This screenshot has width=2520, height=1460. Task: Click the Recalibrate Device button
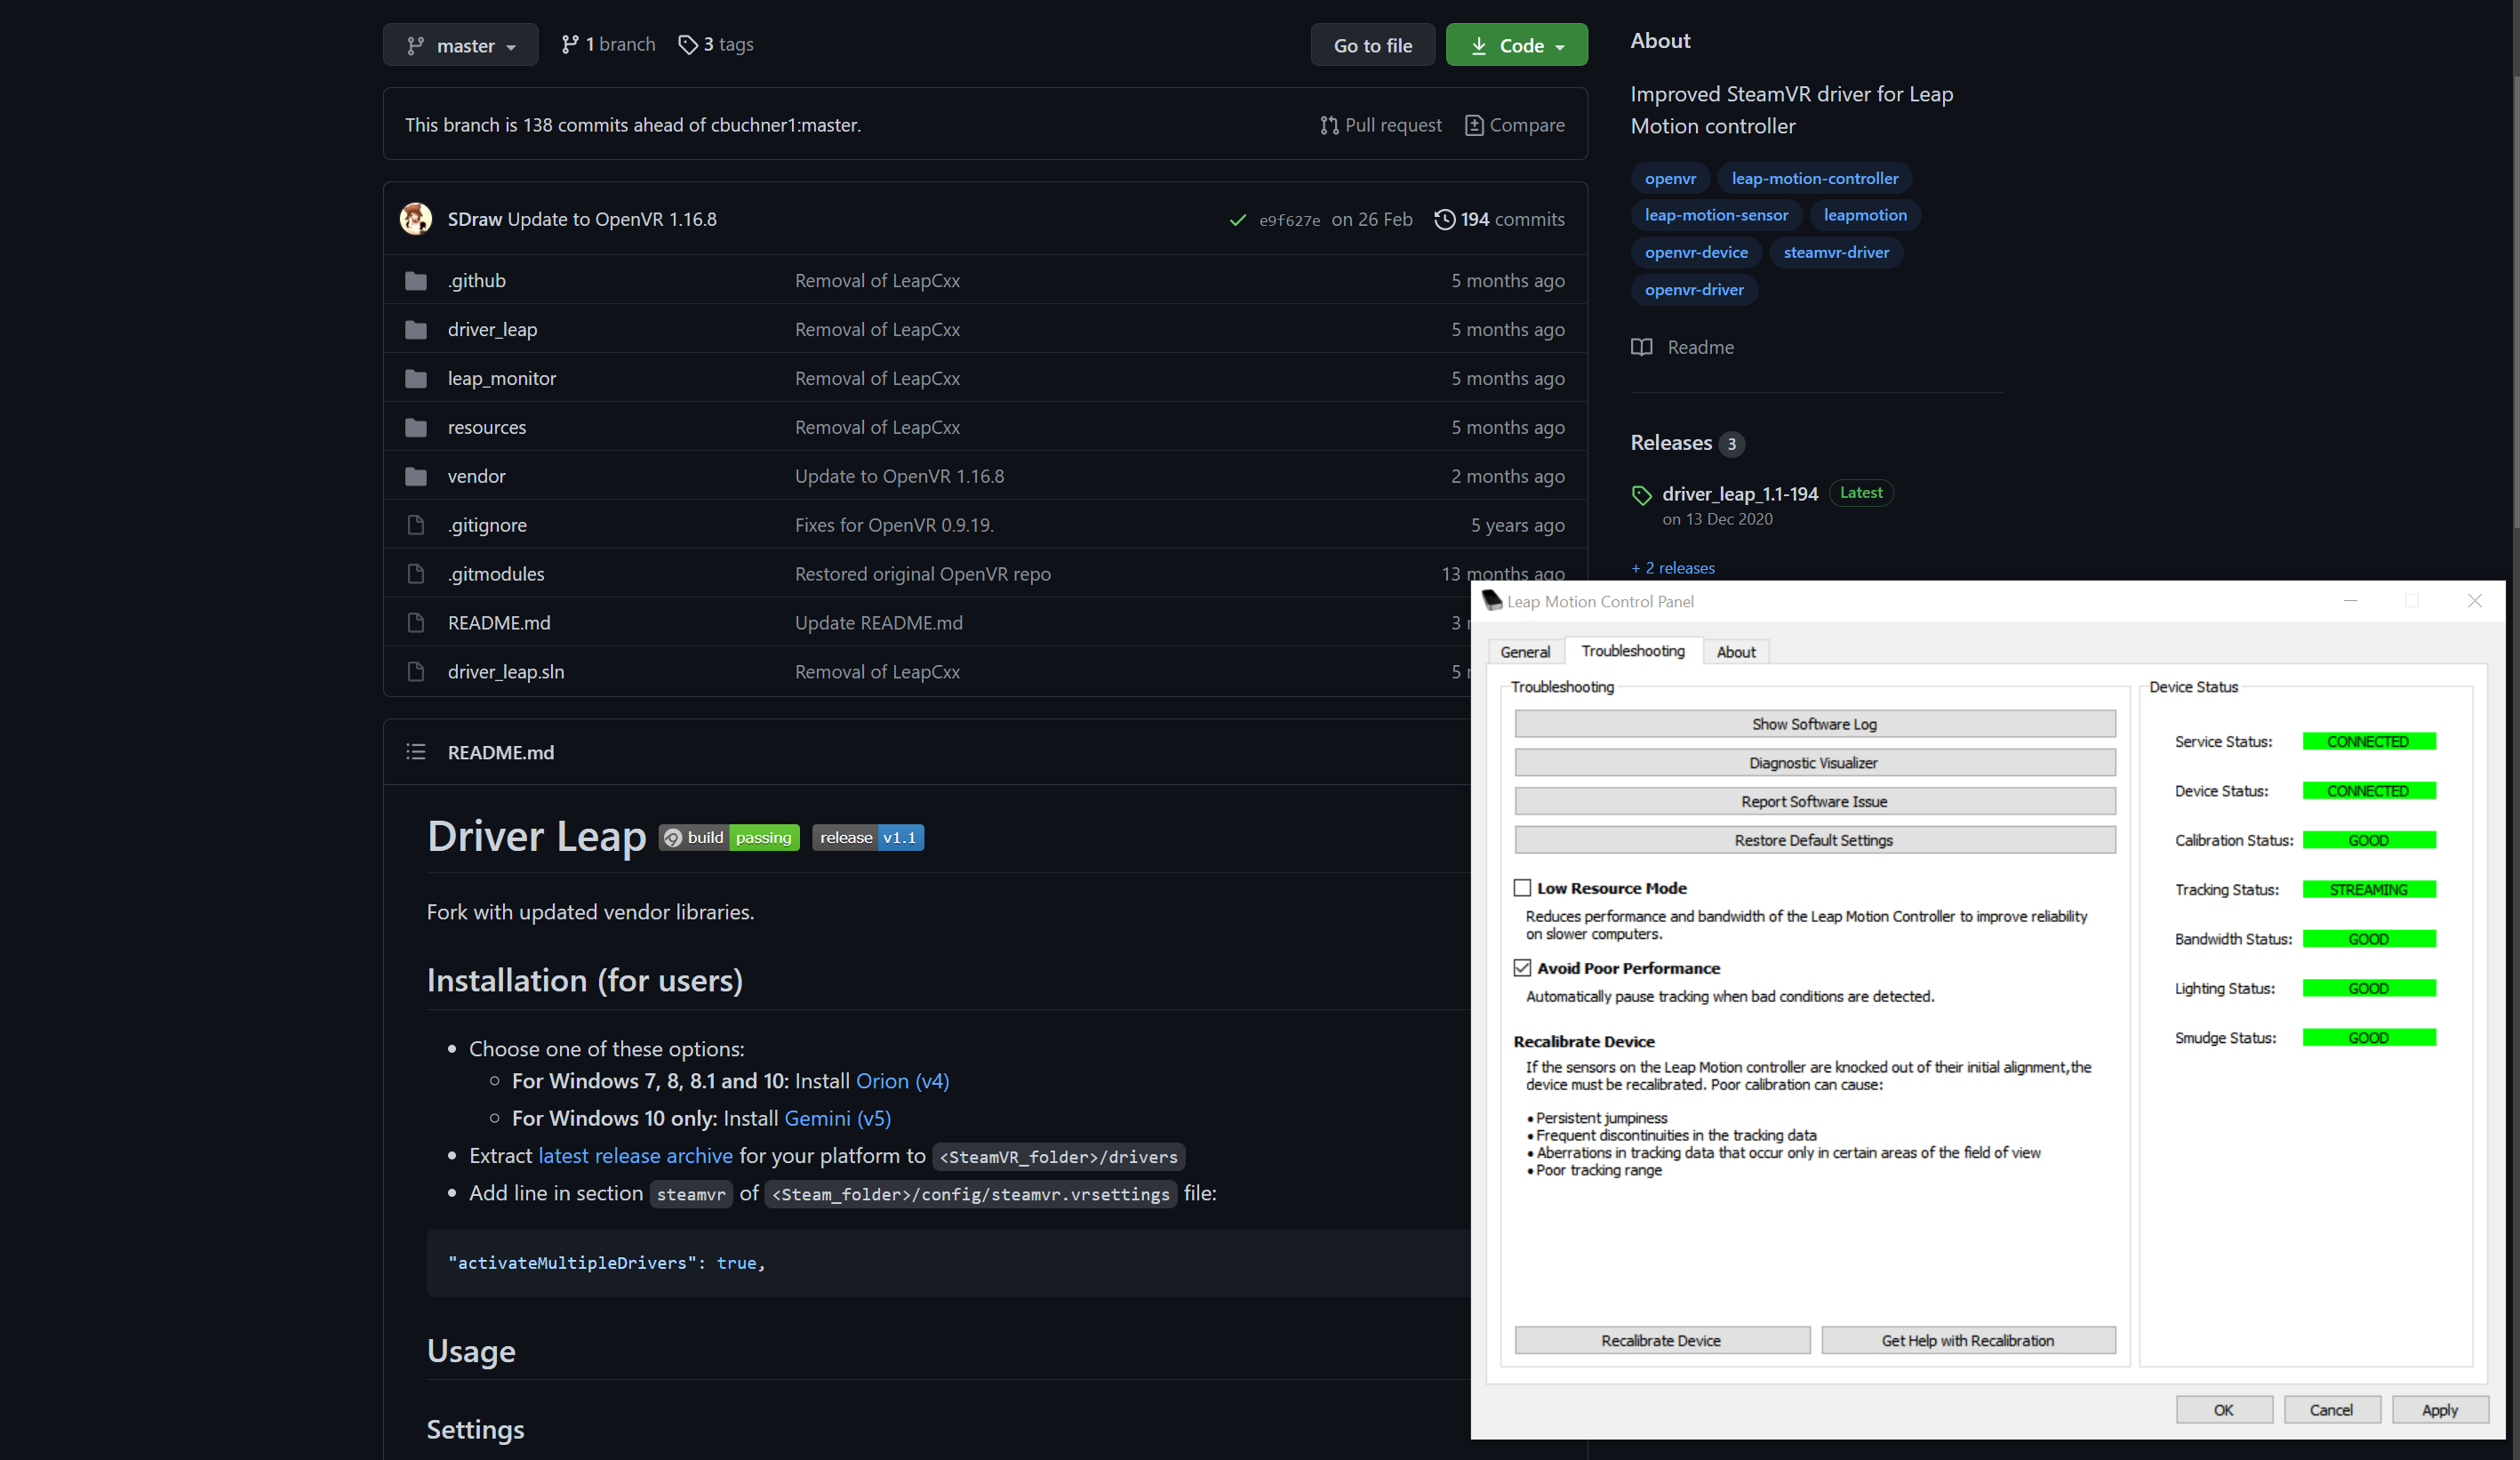1661,1340
